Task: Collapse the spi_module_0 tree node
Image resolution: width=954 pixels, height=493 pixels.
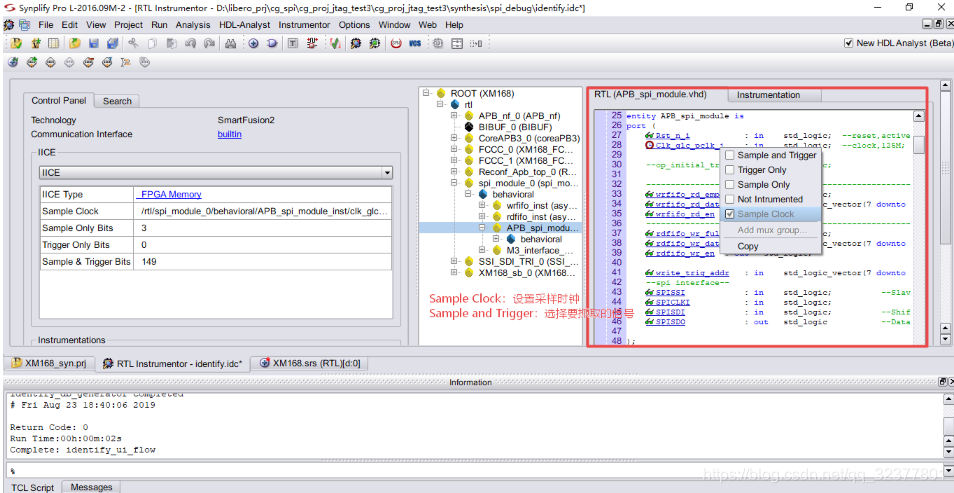Action: coord(454,183)
